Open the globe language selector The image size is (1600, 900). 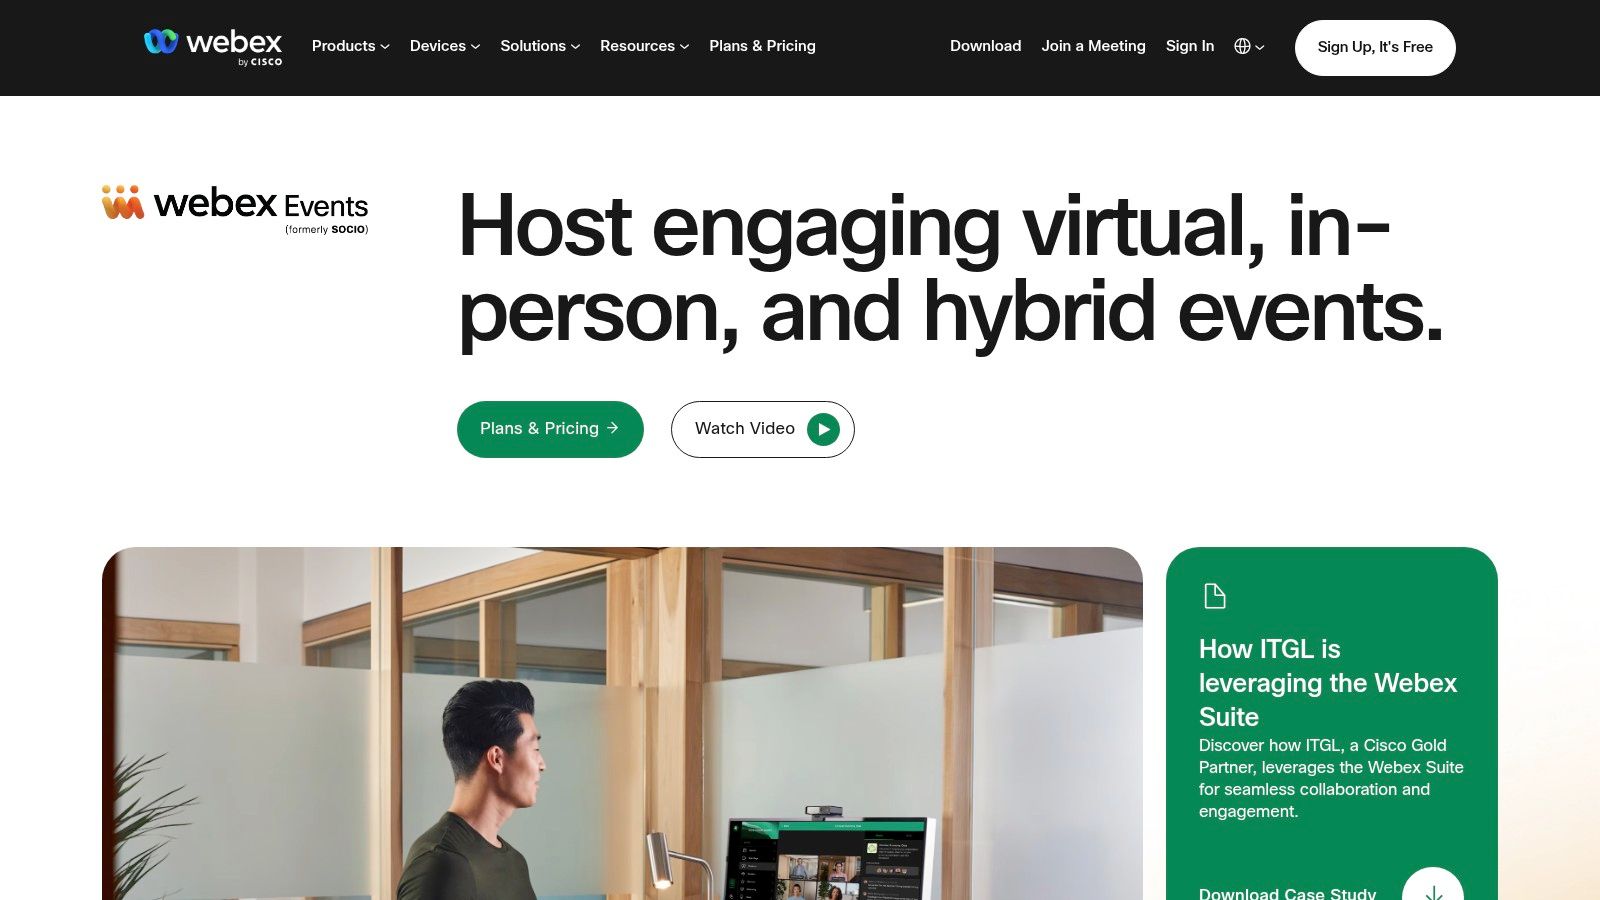pyautogui.click(x=1249, y=46)
